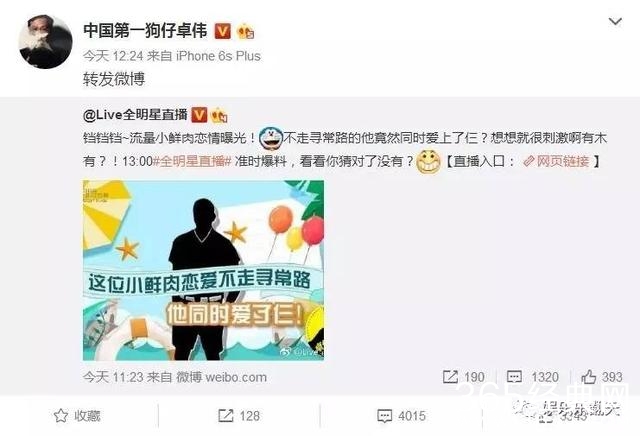
Task: Open the #全明星直播# hashtag topic
Action: pos(192,161)
